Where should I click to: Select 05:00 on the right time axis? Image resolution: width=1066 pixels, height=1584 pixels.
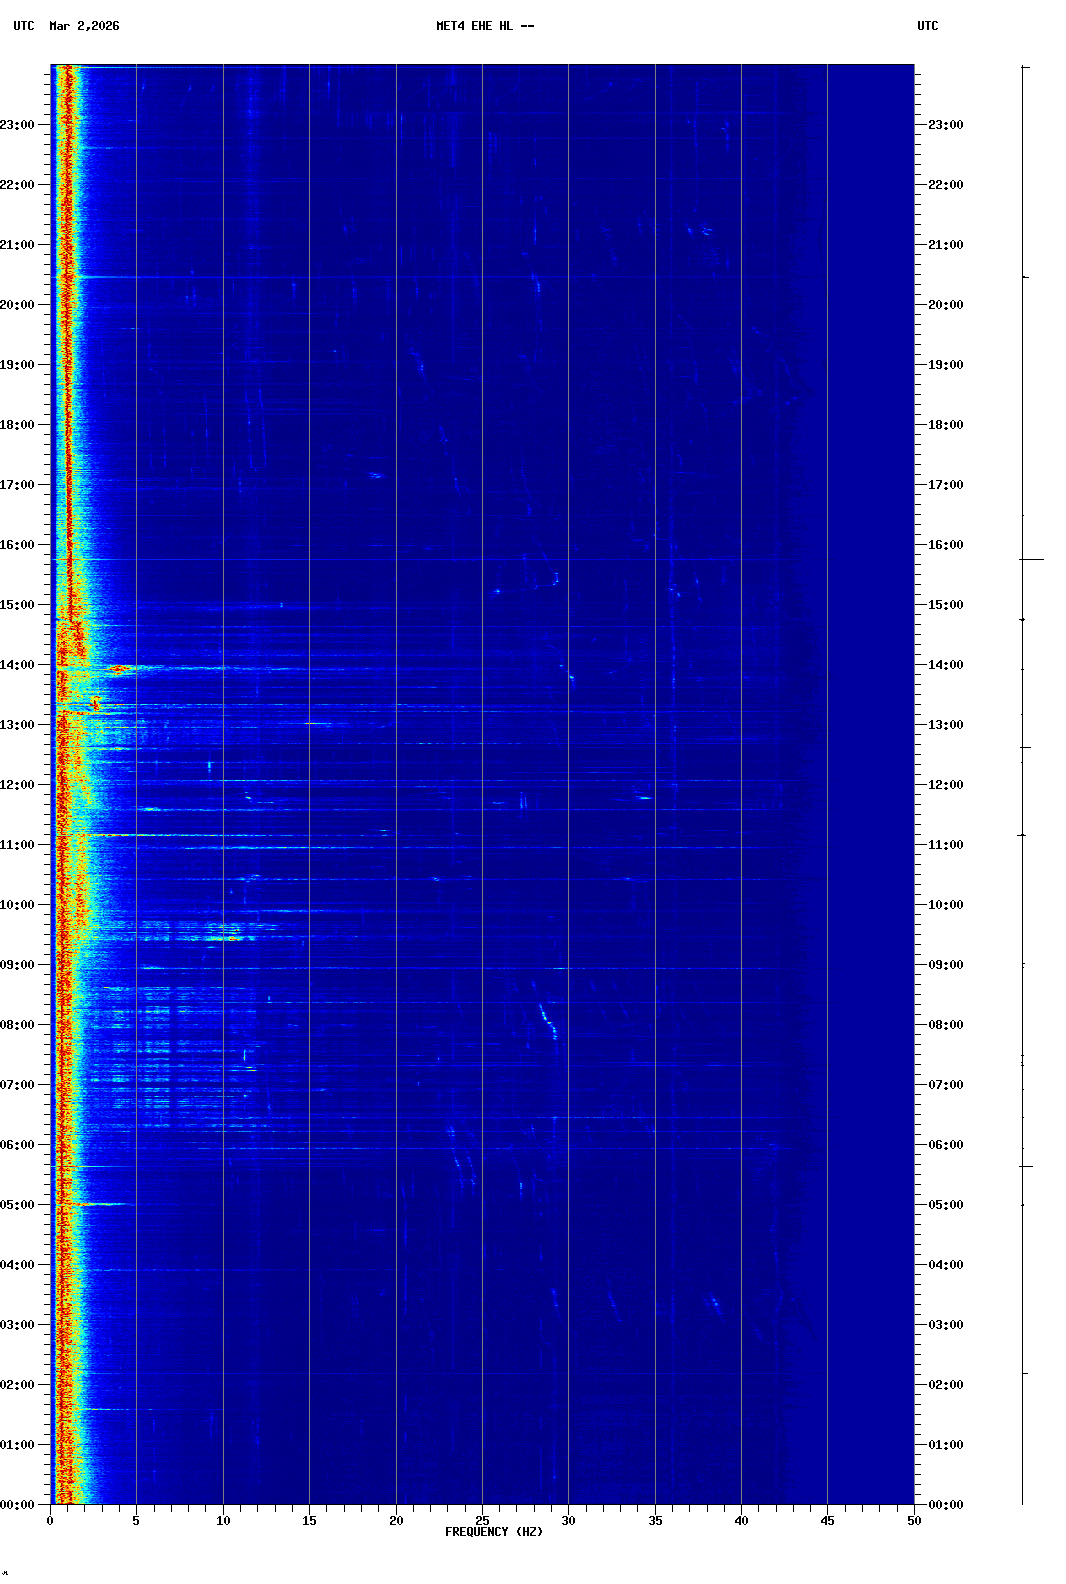[x=945, y=1205]
